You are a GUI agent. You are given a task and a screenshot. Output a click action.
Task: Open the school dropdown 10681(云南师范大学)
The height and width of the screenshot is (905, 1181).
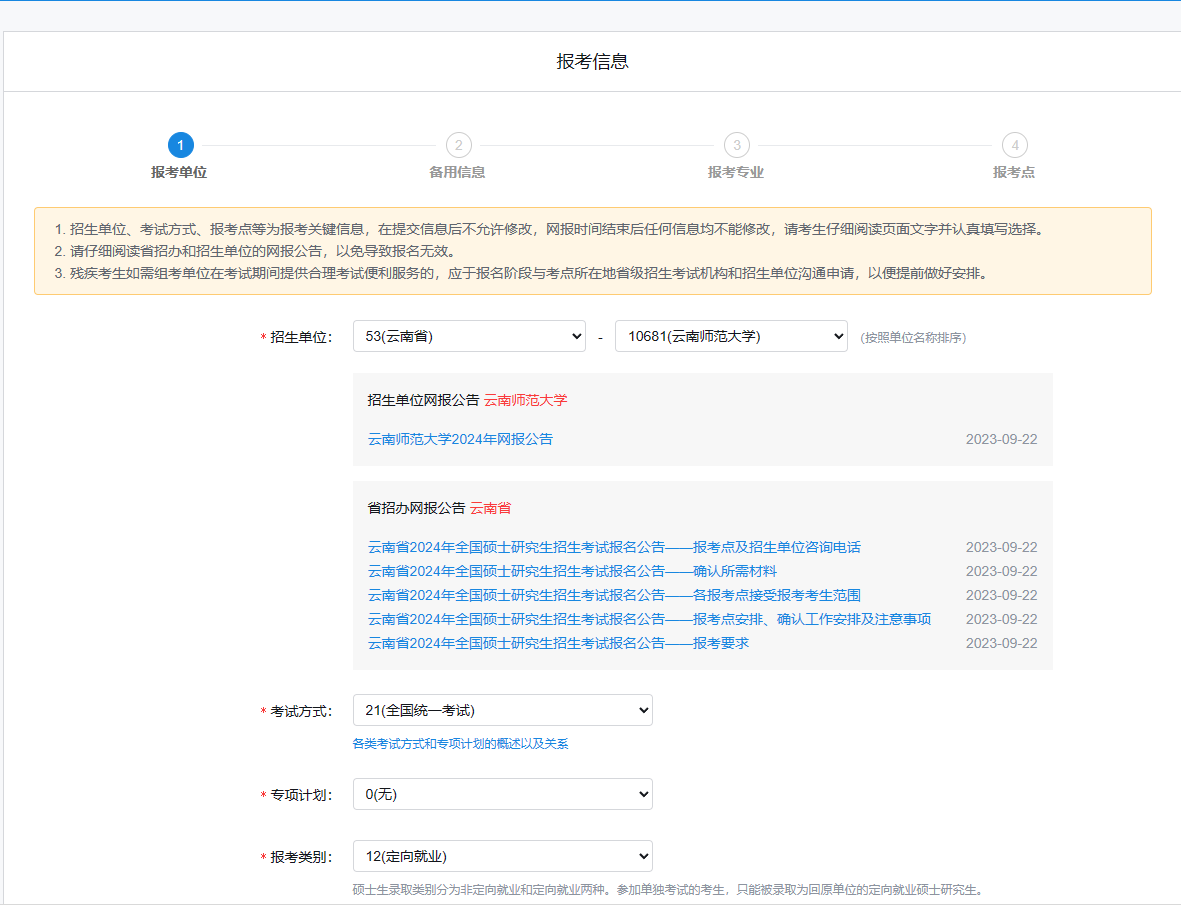pyautogui.click(x=731, y=336)
